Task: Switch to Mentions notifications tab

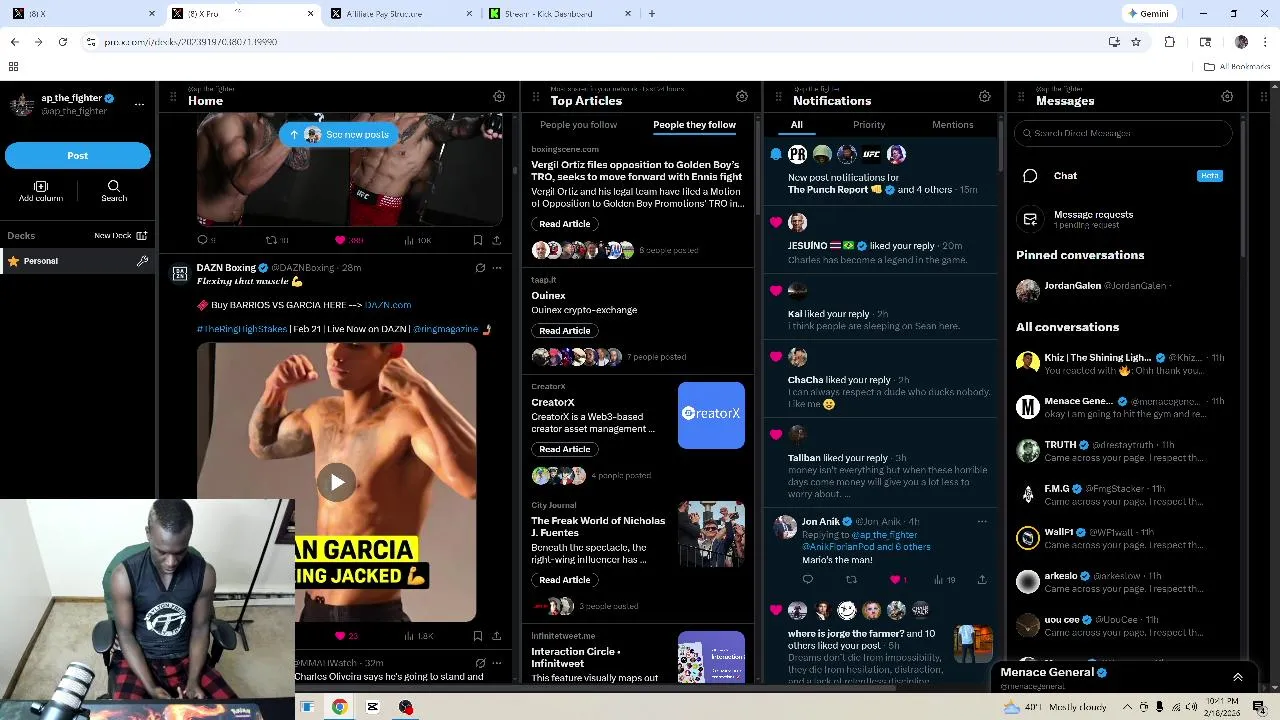Action: [952, 125]
